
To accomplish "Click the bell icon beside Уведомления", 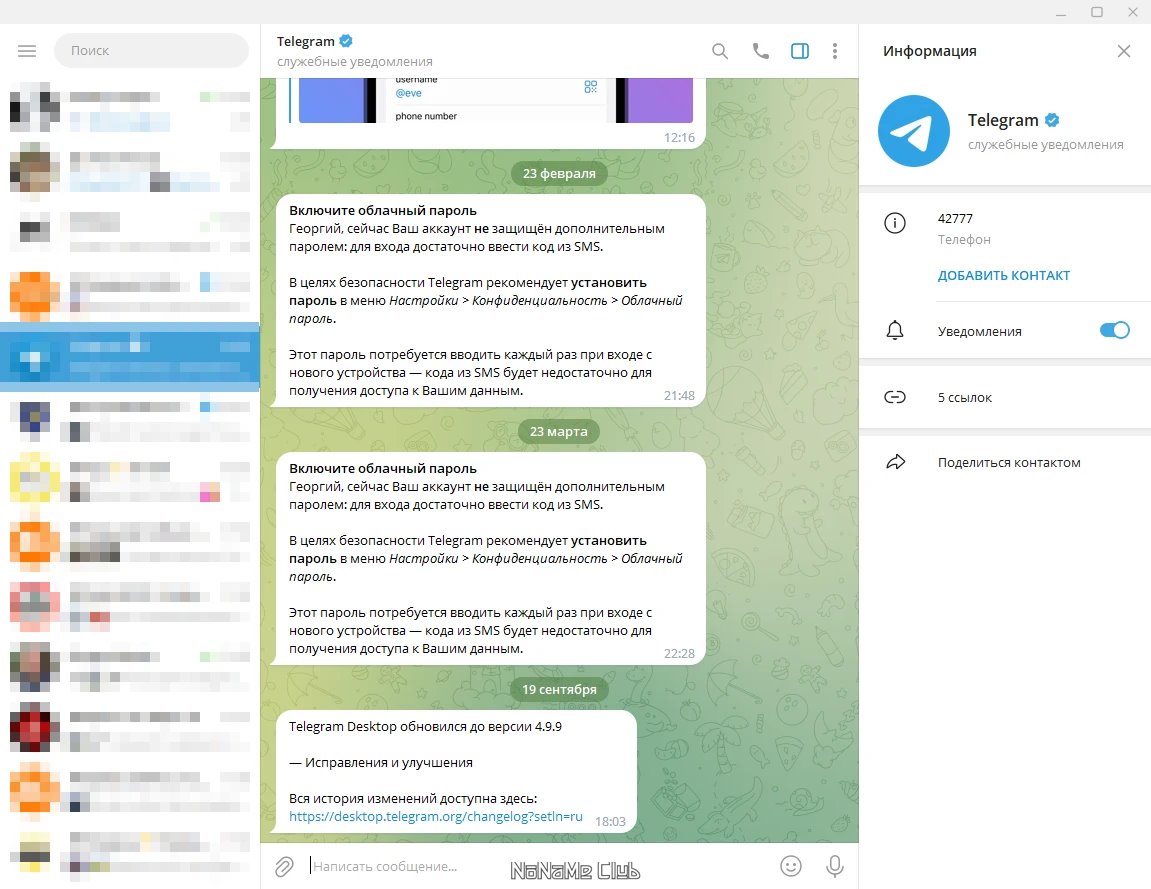I will click(x=895, y=330).
